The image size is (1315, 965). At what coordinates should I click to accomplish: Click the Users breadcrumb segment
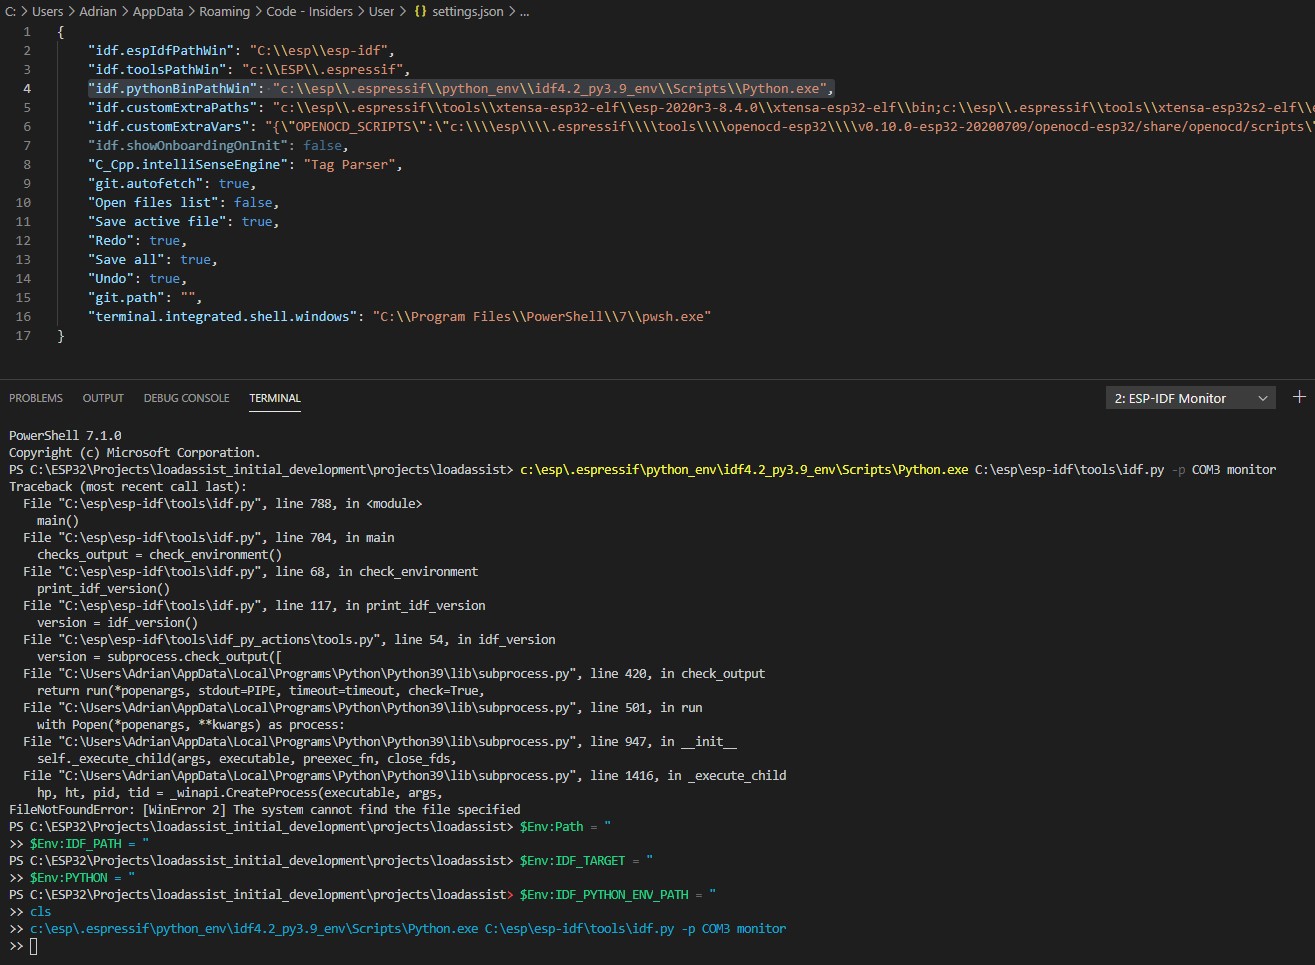coord(47,11)
